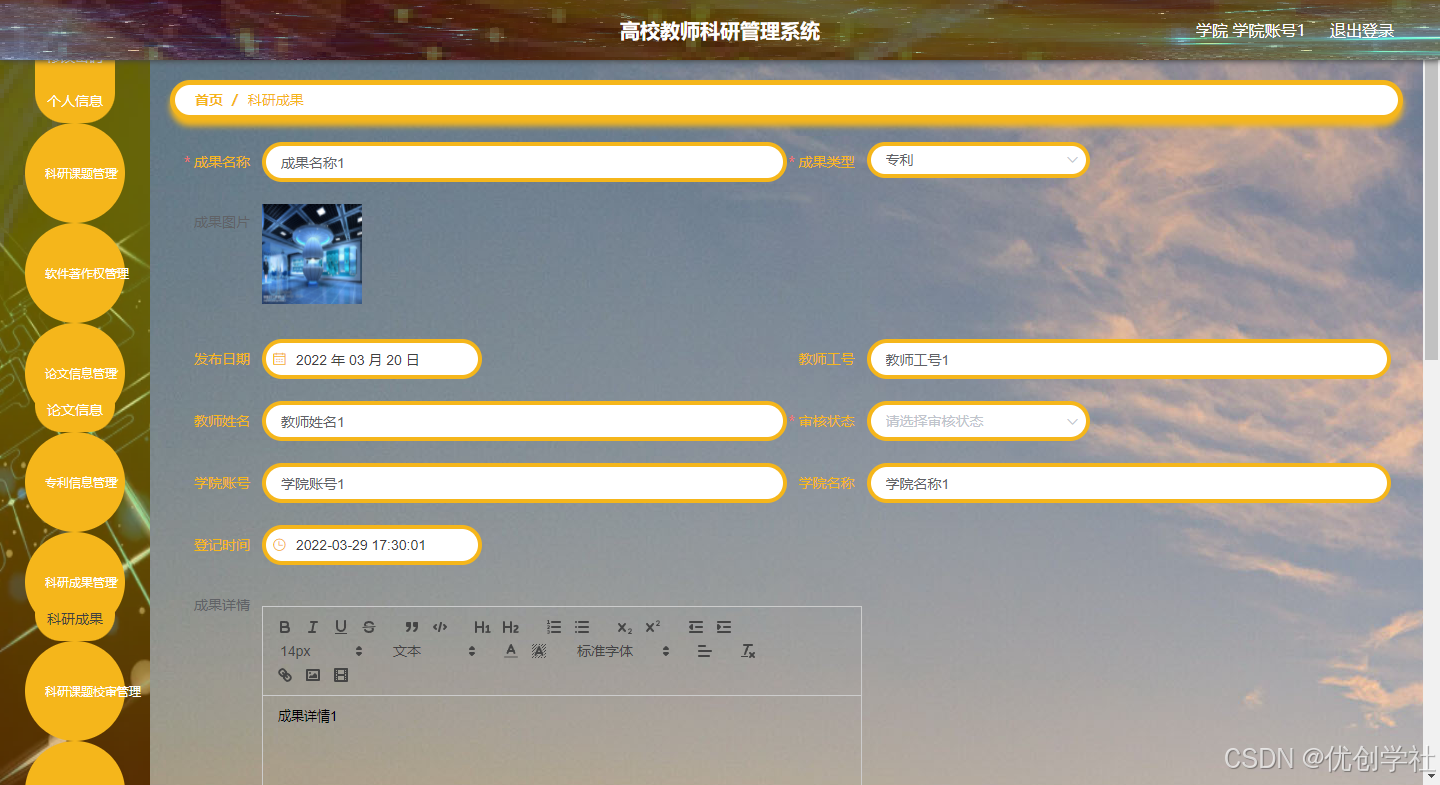Click clock icon in 登记时间 field
The width and height of the screenshot is (1440, 785).
[x=280, y=545]
